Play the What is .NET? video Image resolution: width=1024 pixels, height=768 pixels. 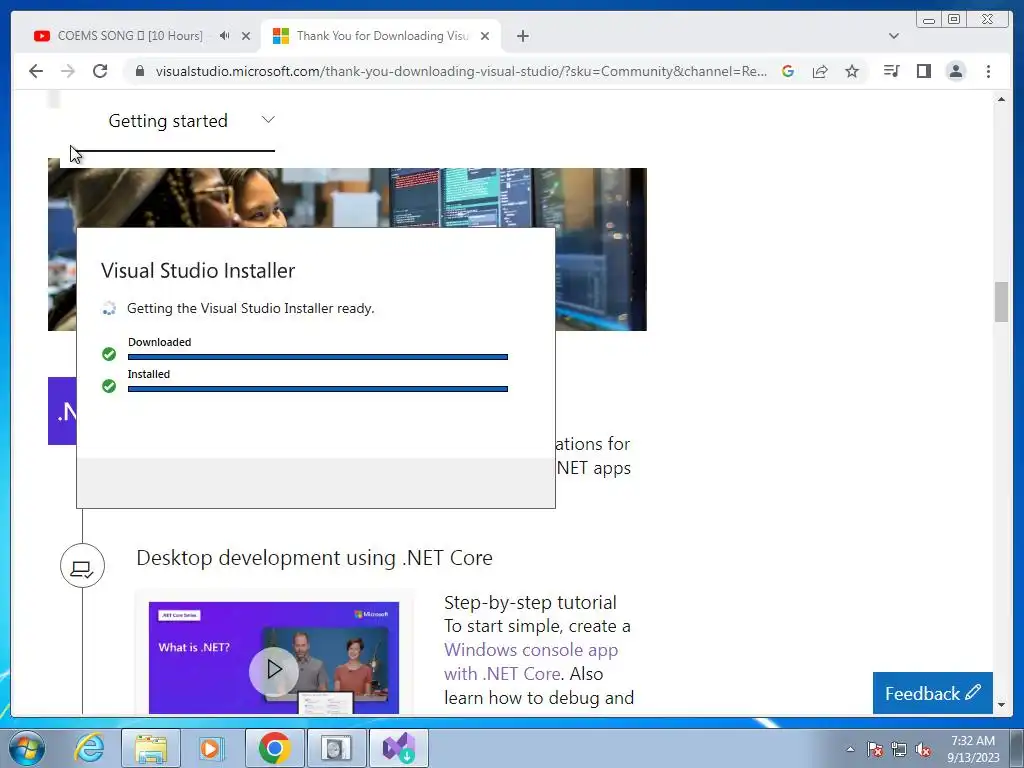(x=274, y=669)
